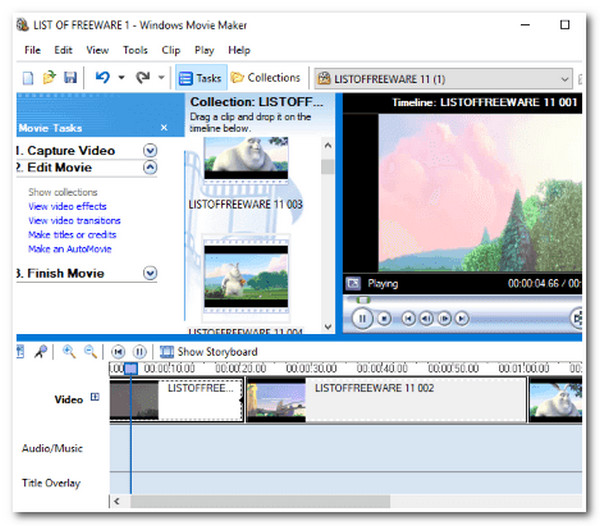Click the Narrate Timeline microphone icon
The image size is (600, 526).
[x=41, y=352]
